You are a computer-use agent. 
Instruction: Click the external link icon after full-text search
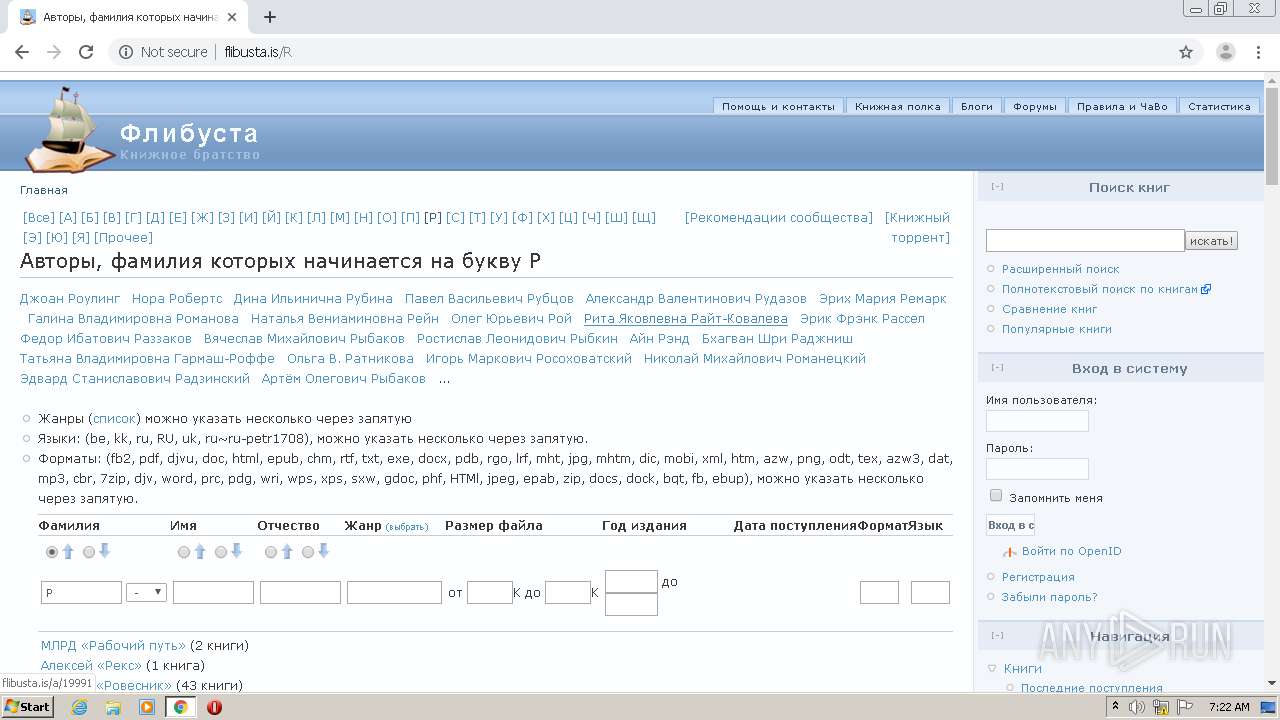[x=1206, y=289]
